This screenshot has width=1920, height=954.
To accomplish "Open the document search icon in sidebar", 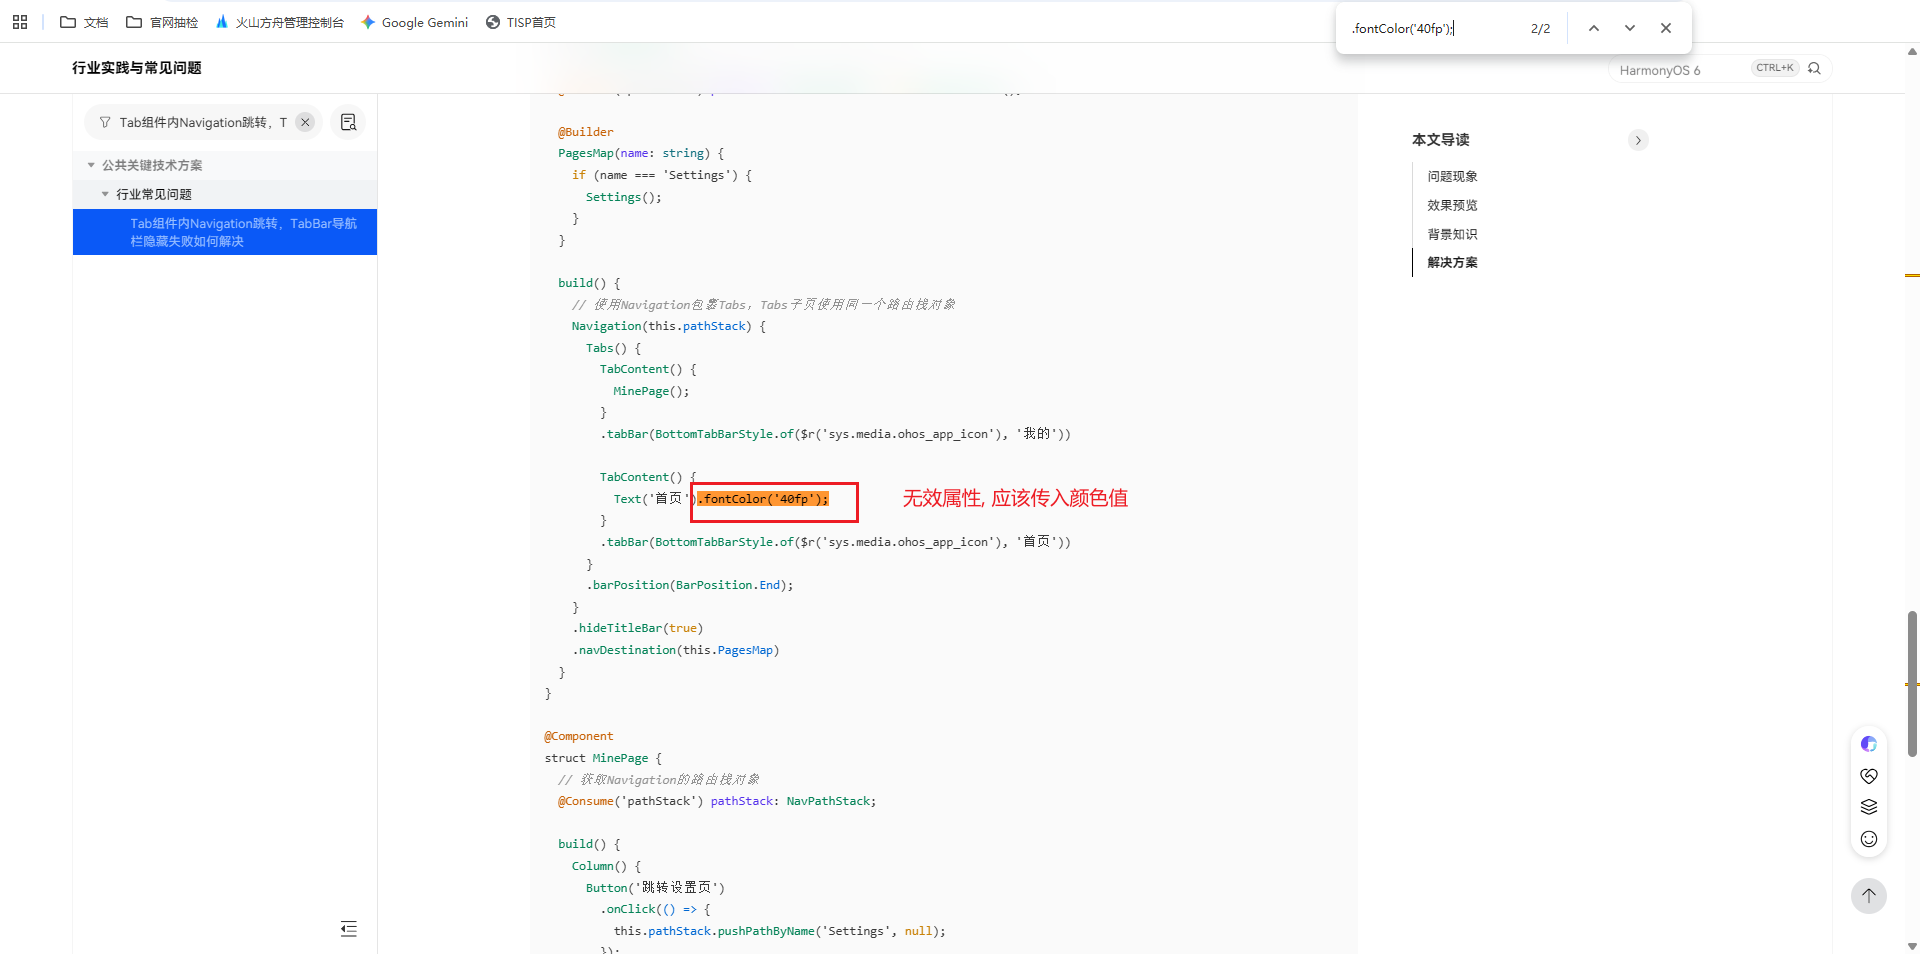I will pos(348,122).
